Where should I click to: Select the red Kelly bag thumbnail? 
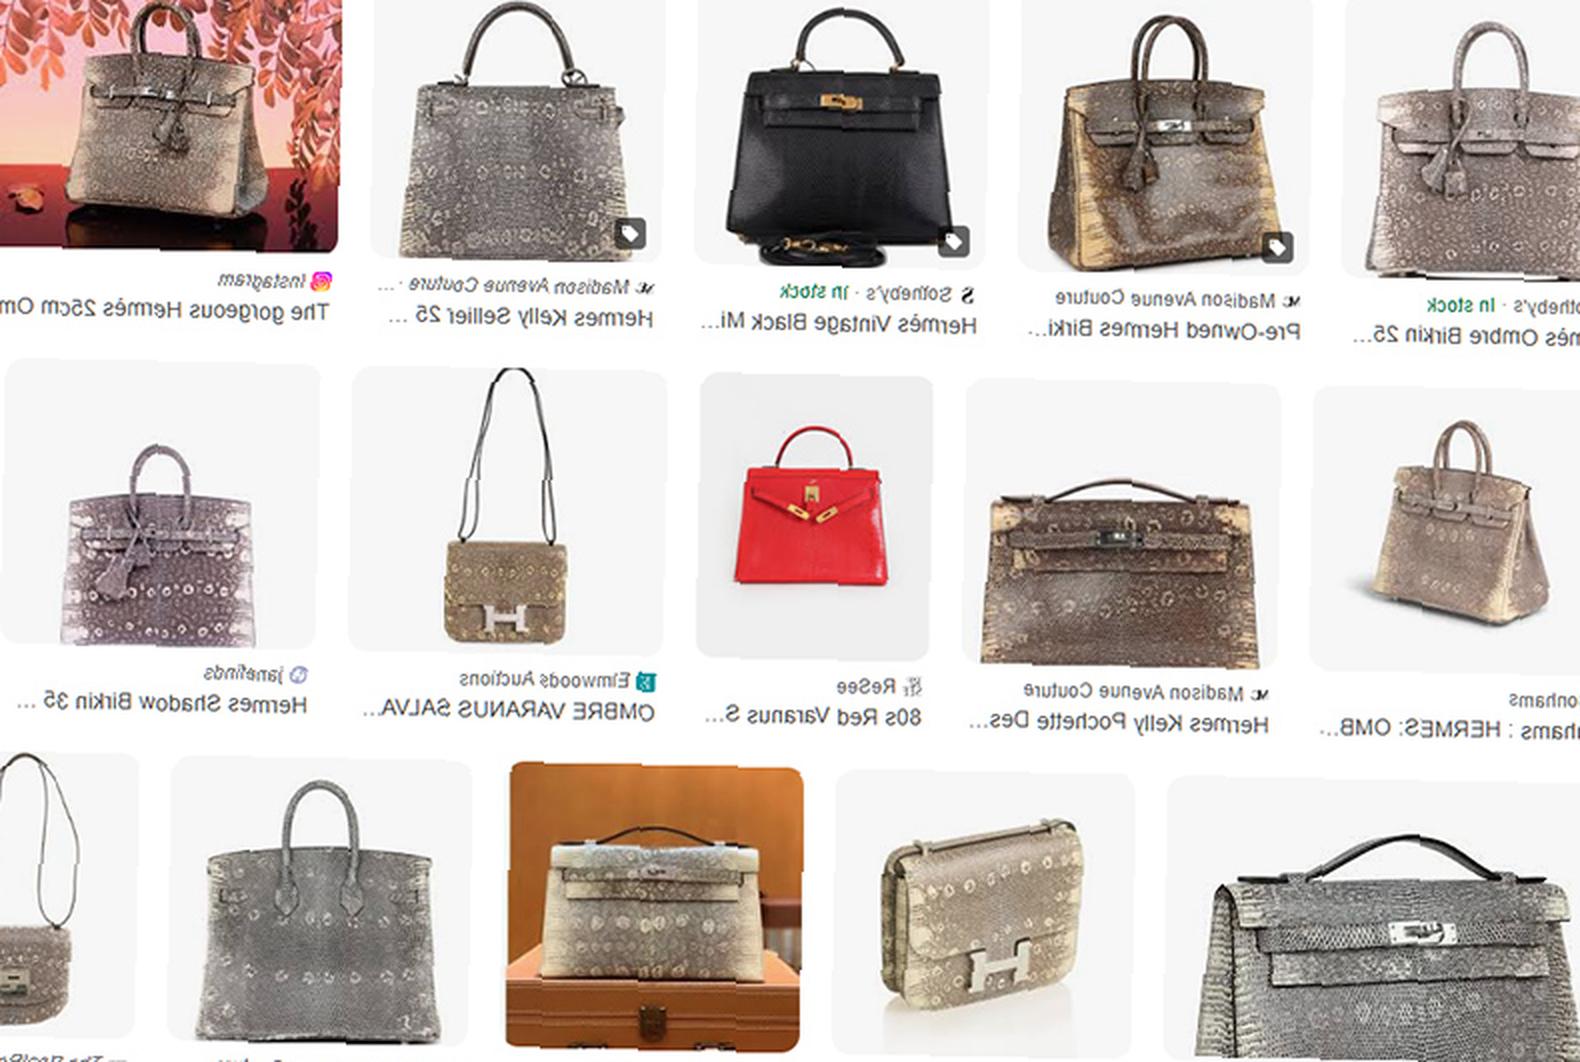815,515
